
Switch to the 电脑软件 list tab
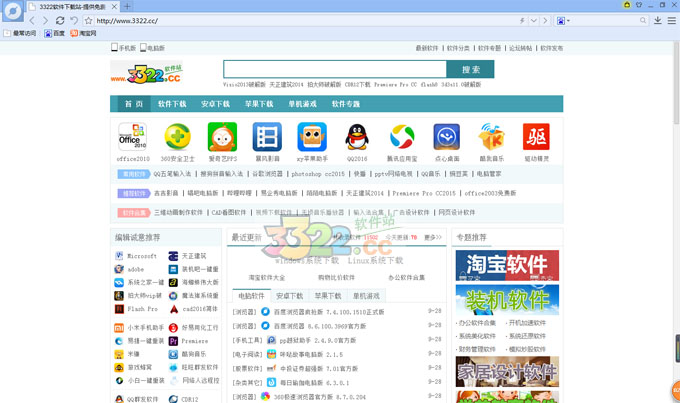click(252, 296)
